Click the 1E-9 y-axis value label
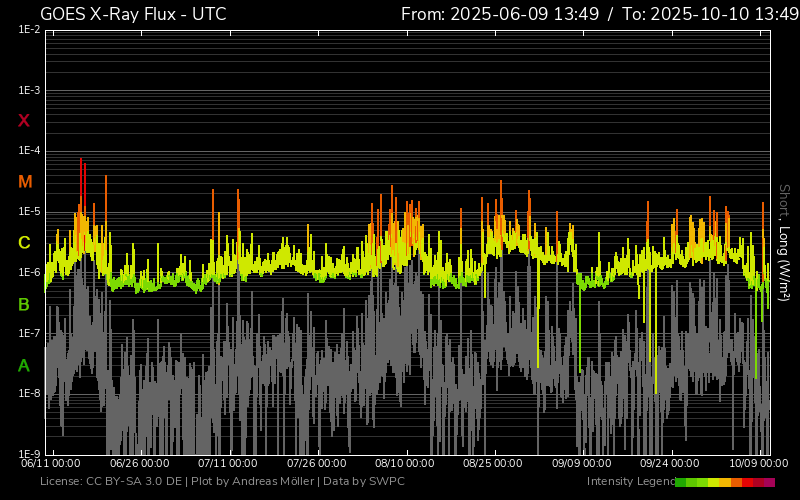 (29, 453)
